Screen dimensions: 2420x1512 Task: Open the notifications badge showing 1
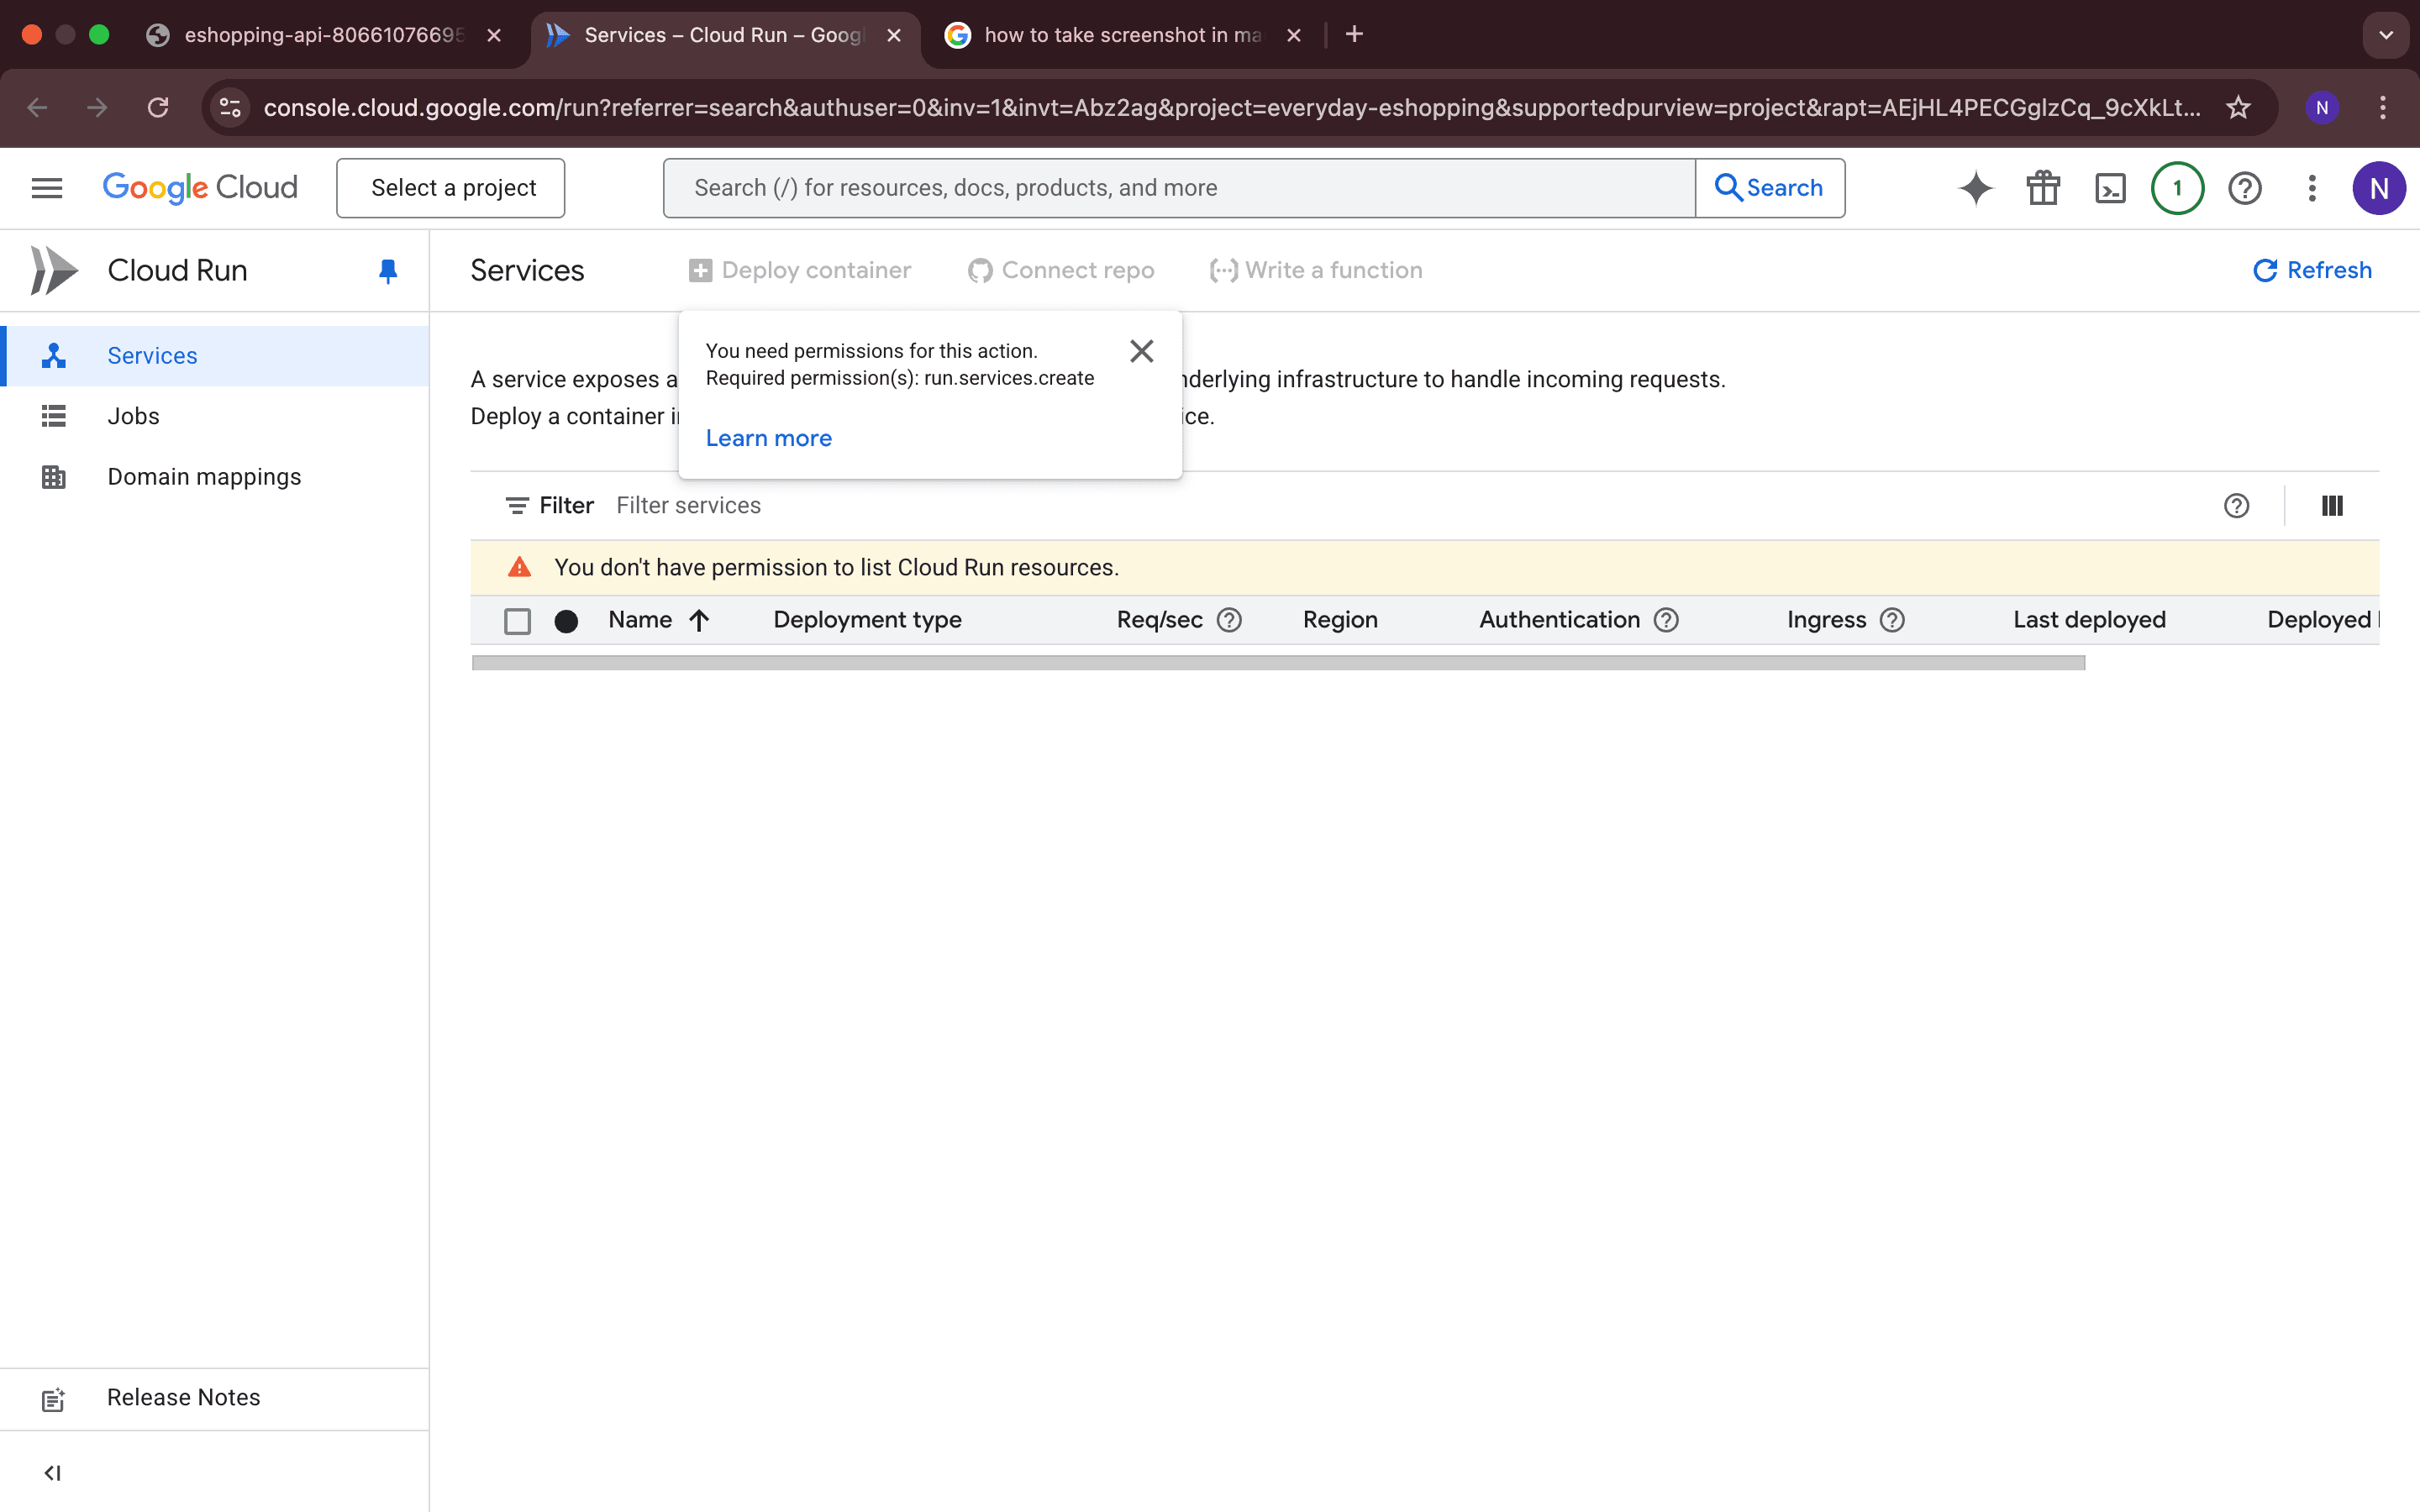pos(2177,188)
